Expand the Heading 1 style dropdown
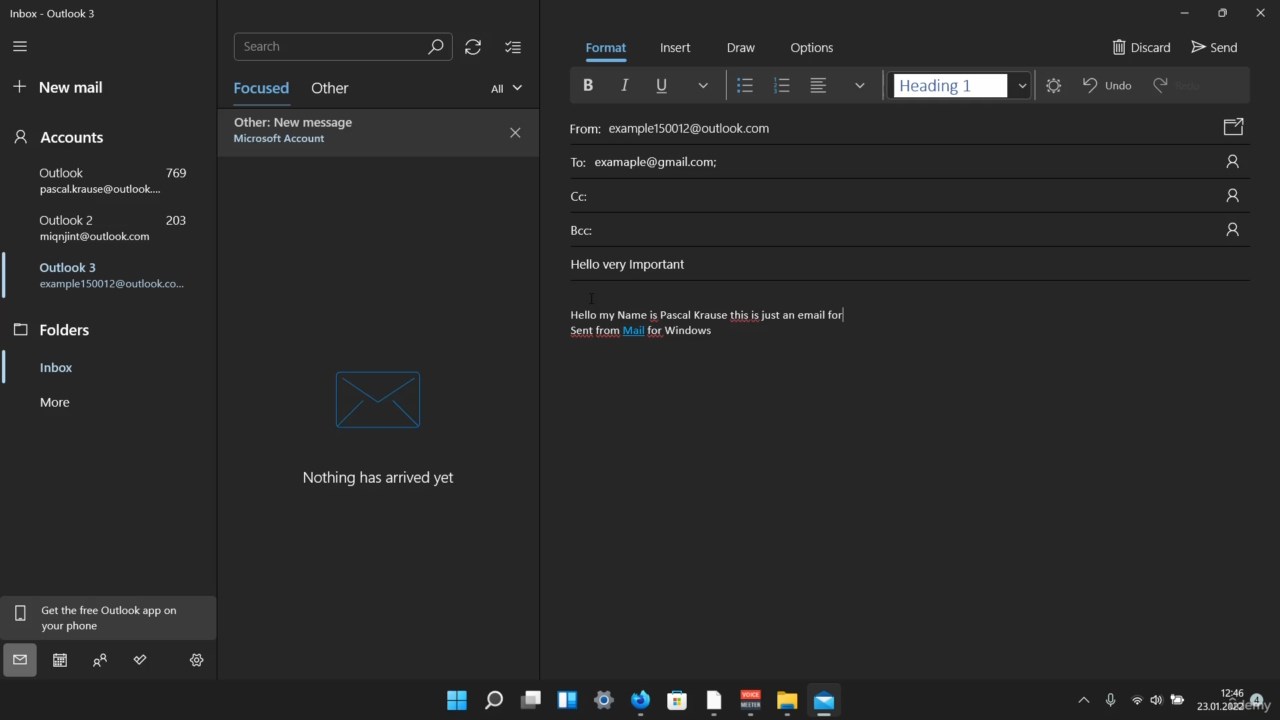 coord(1021,86)
